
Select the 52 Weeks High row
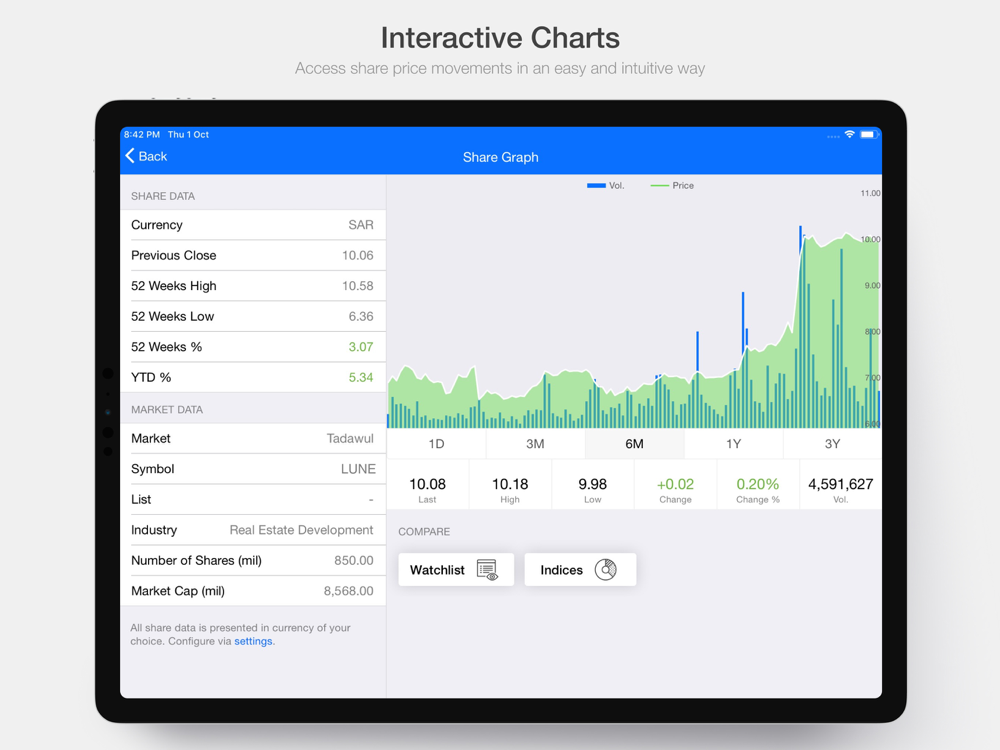[x=253, y=286]
